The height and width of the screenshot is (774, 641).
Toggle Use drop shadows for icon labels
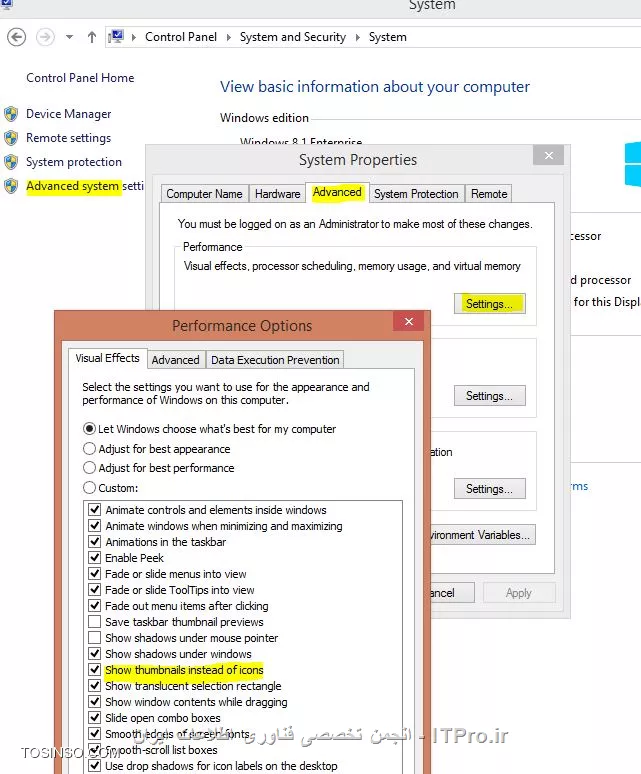coord(95,766)
